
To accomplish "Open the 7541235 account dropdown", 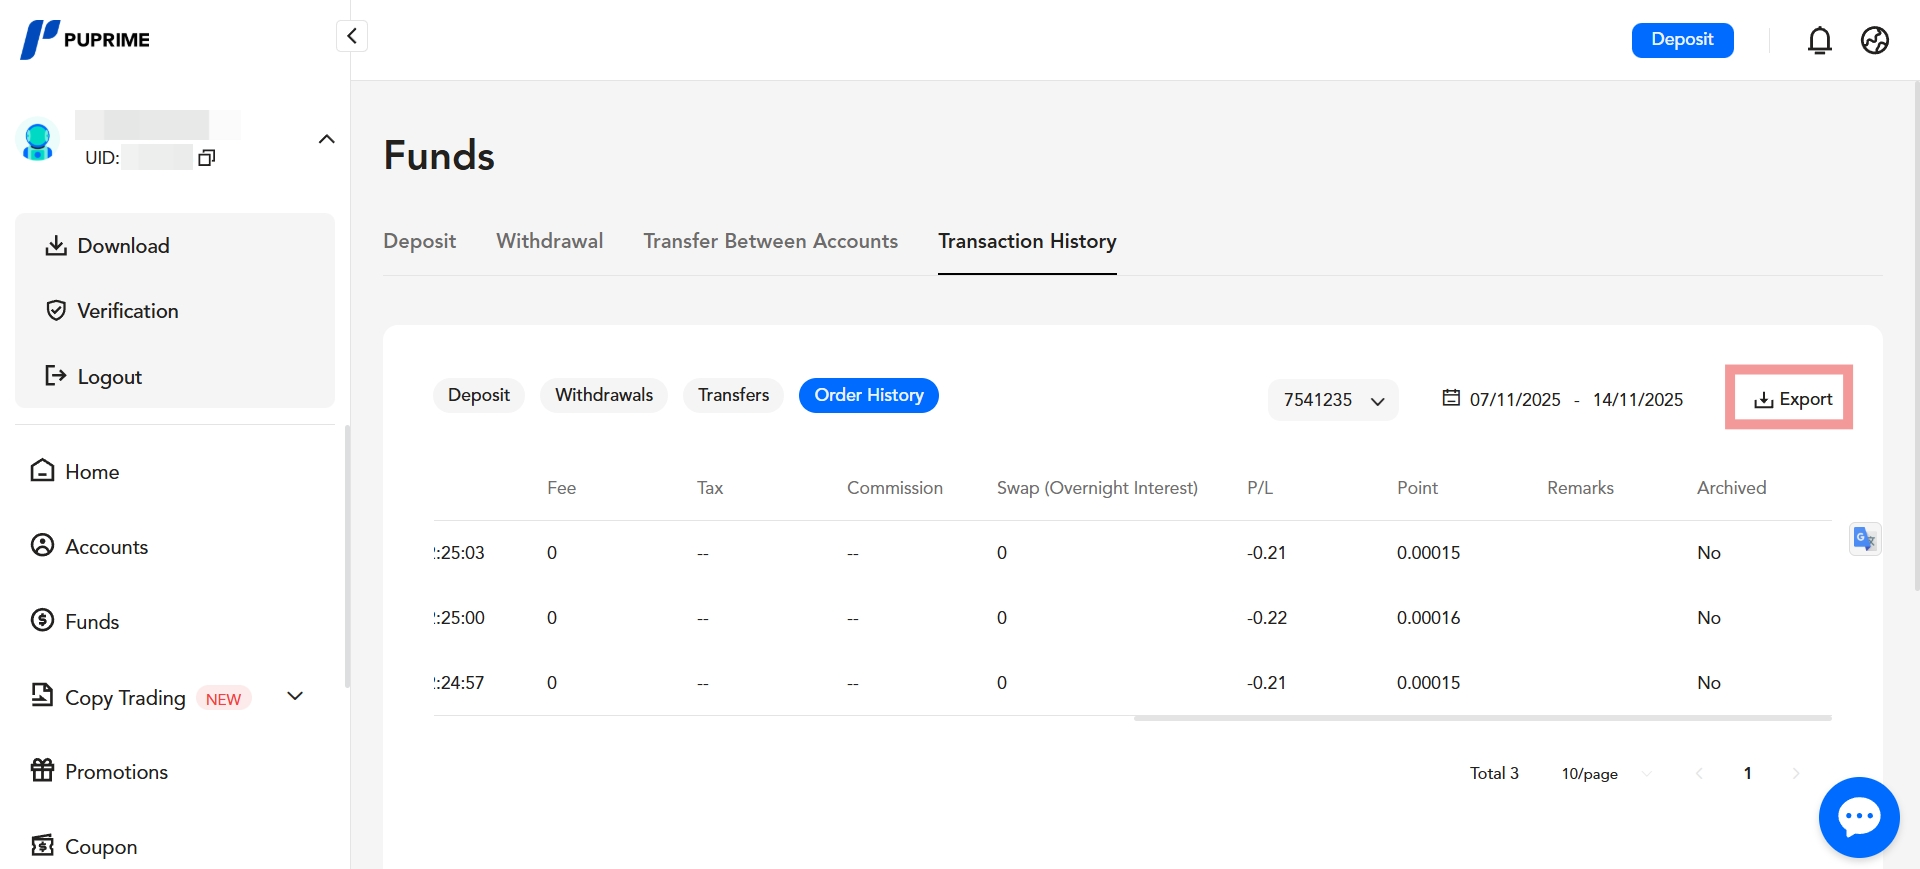I will point(1332,400).
